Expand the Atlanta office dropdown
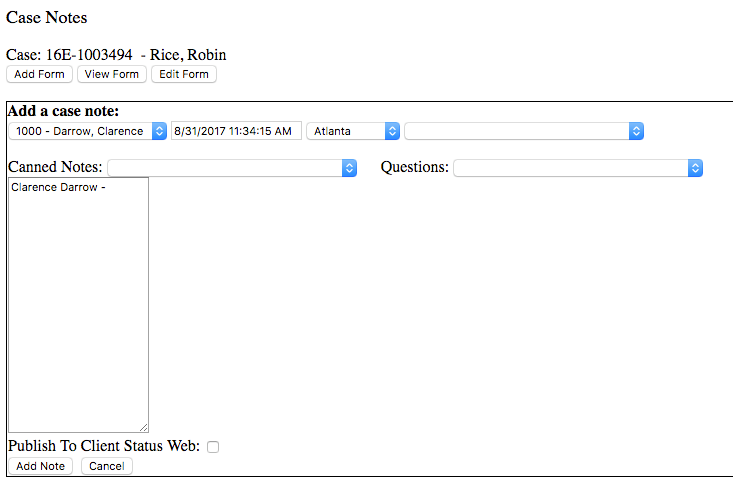Viewport: 733px width, 485px height. pos(353,131)
